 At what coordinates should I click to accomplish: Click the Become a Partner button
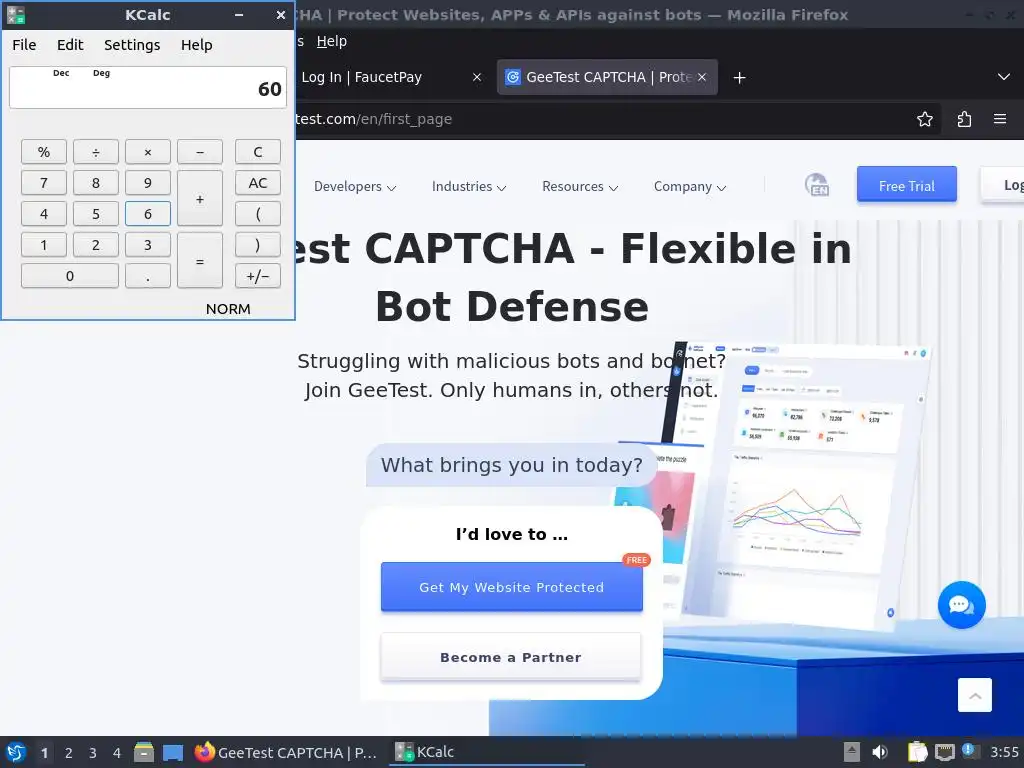point(511,657)
